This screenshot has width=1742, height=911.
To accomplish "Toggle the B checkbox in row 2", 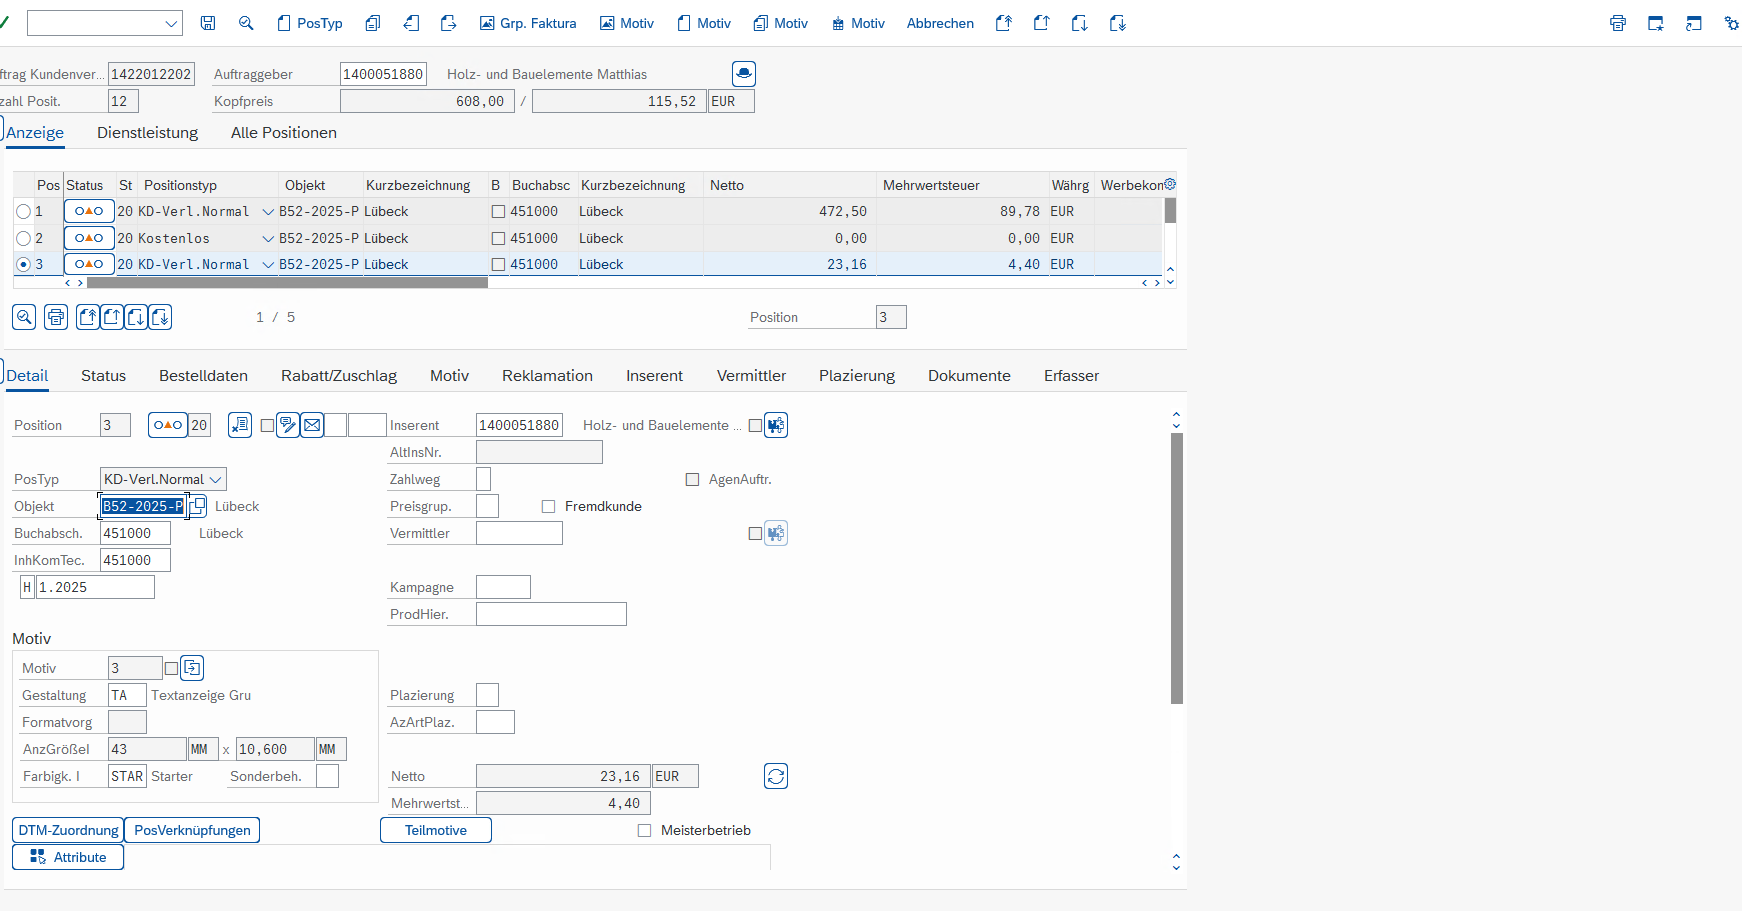I will 498,238.
